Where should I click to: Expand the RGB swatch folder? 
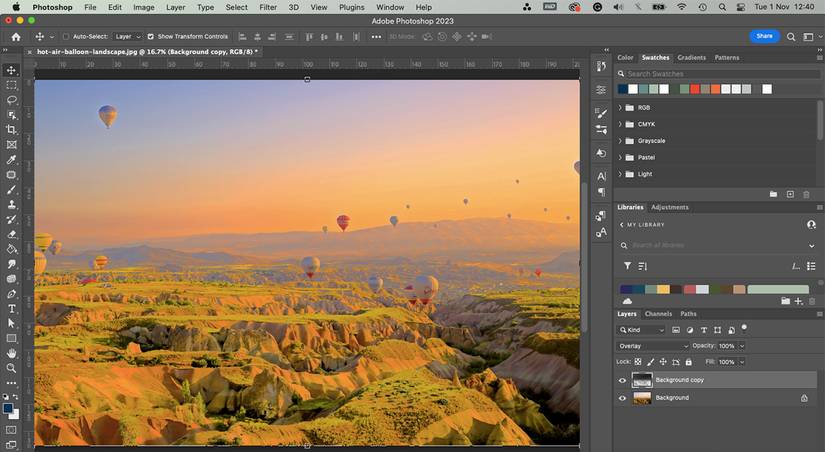(620, 107)
